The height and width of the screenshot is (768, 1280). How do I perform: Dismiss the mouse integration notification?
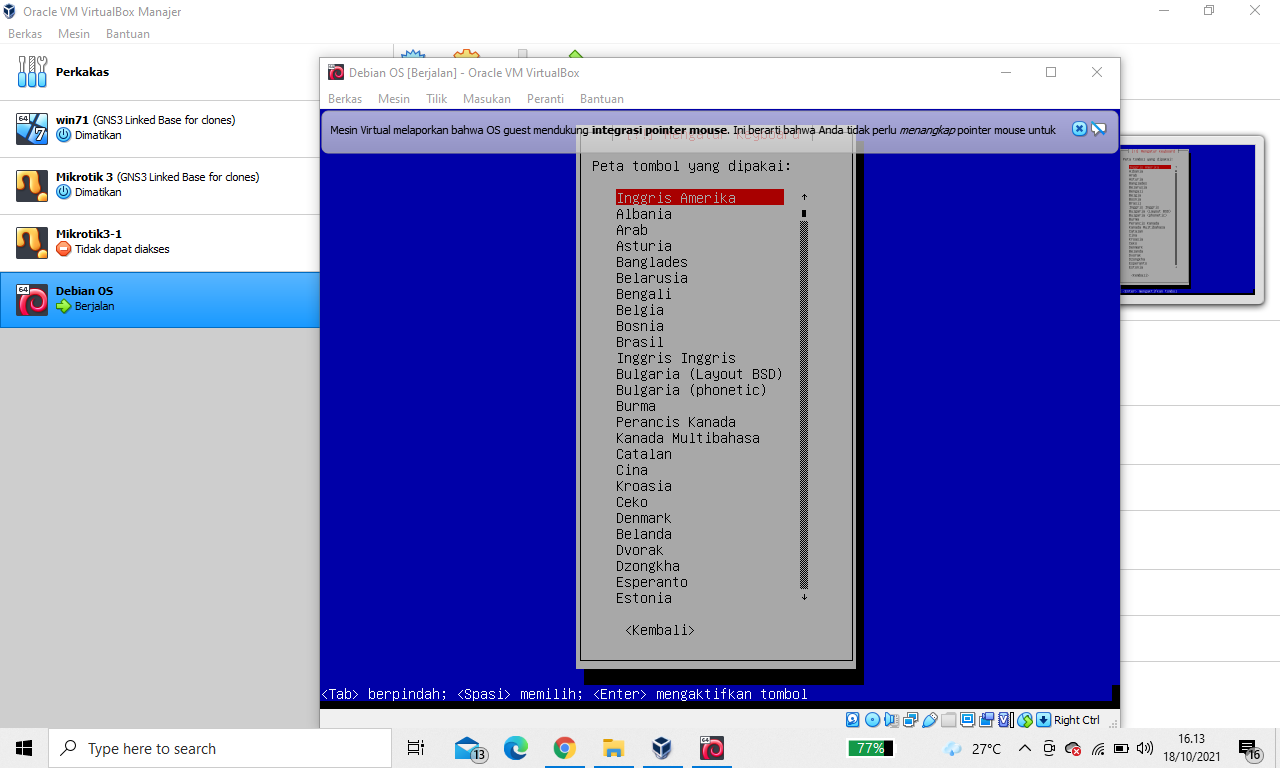coord(1079,129)
